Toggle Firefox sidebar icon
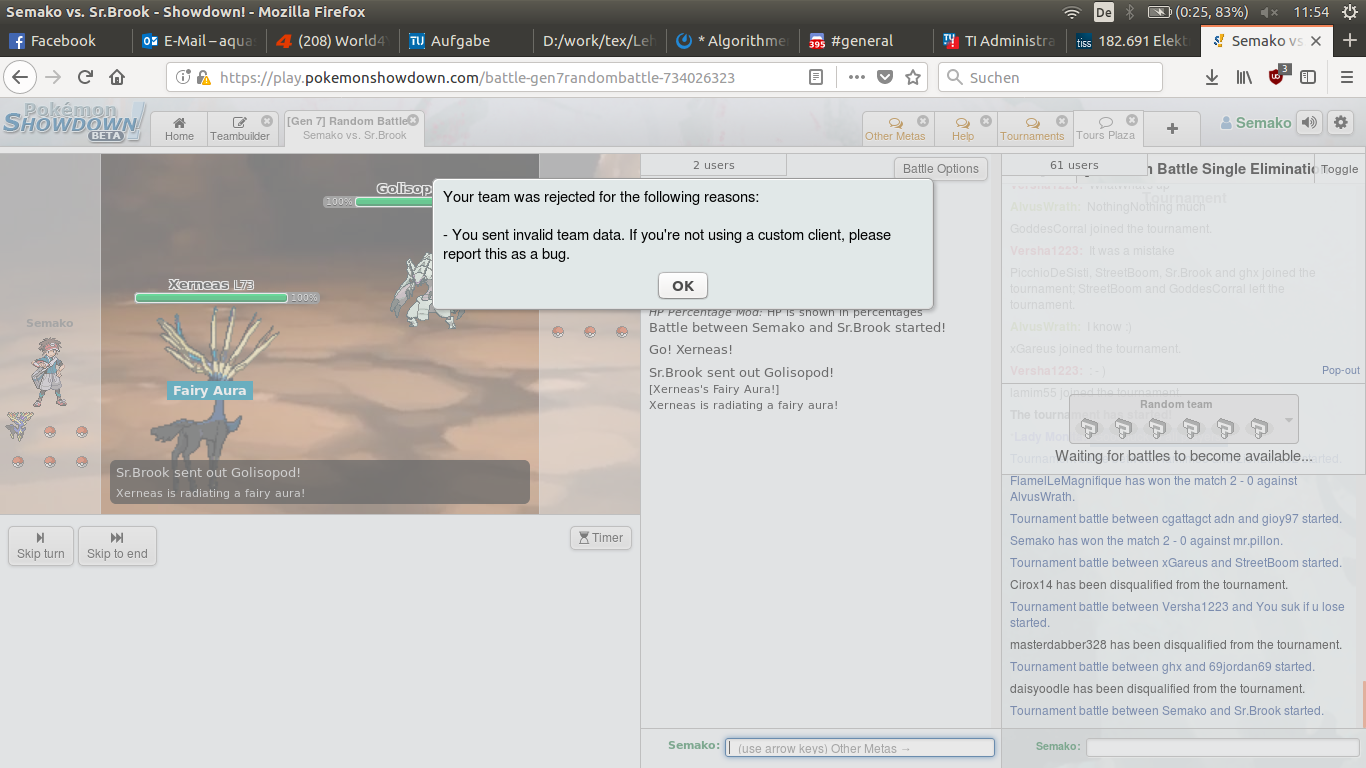 pyautogui.click(x=1308, y=77)
